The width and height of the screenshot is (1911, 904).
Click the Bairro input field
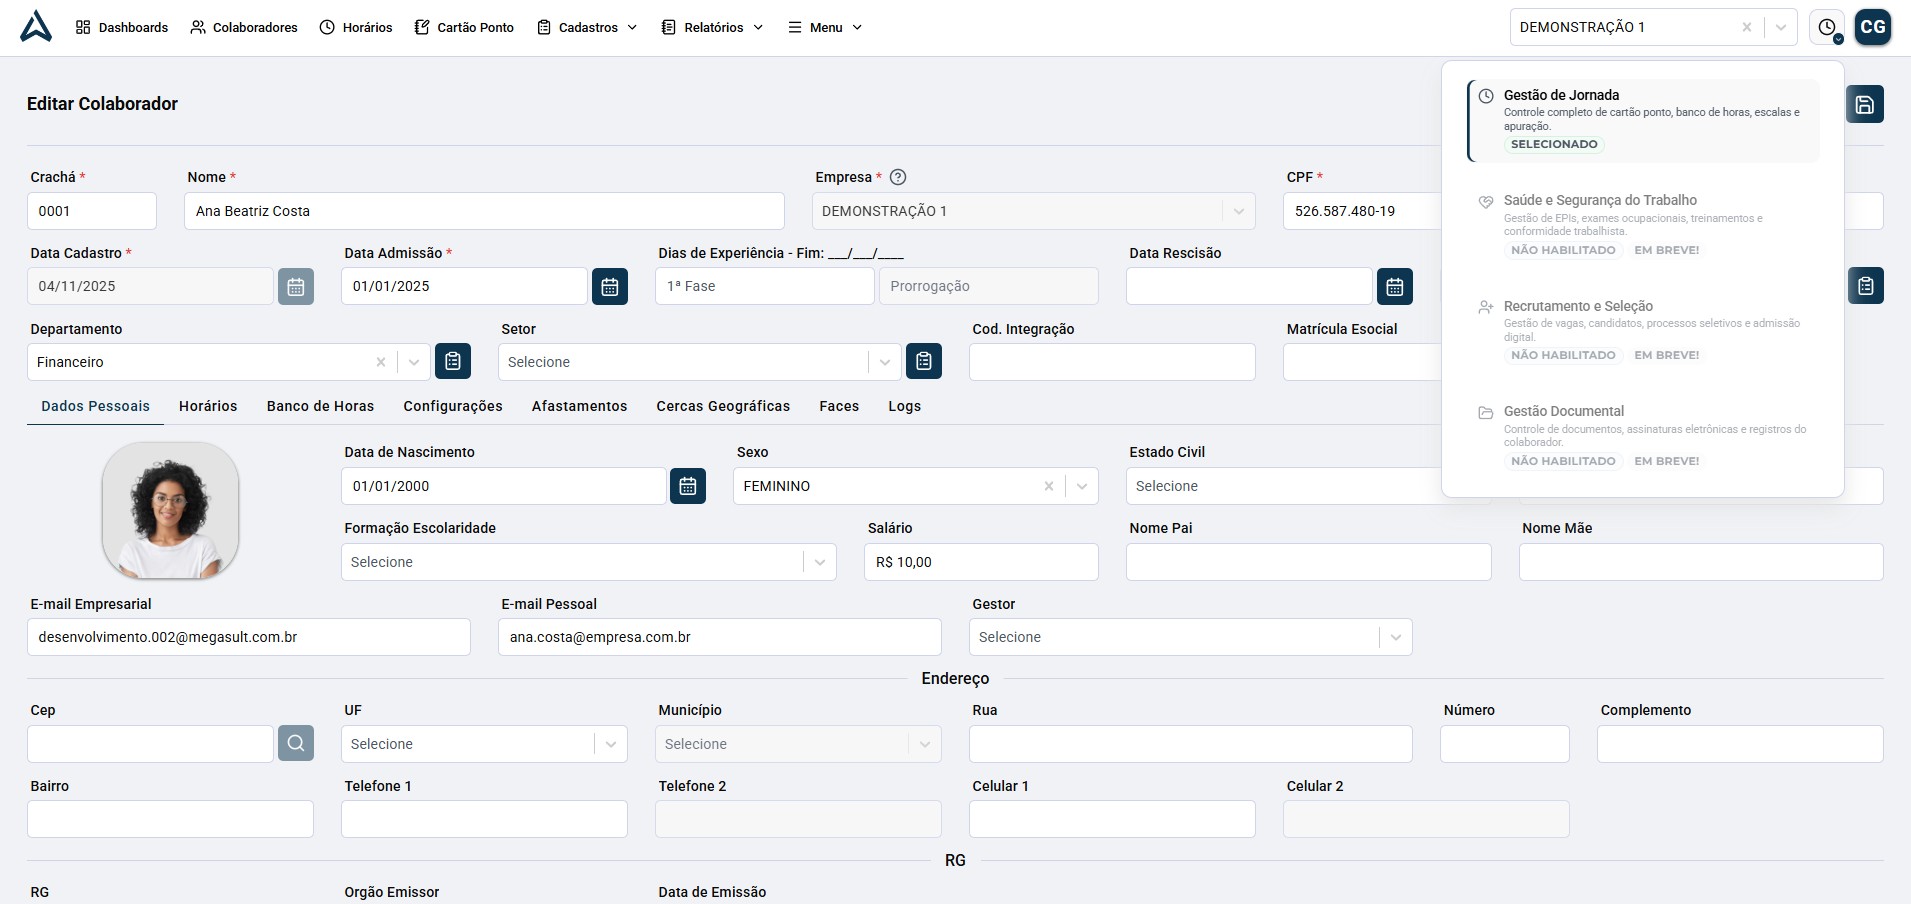[x=170, y=819]
